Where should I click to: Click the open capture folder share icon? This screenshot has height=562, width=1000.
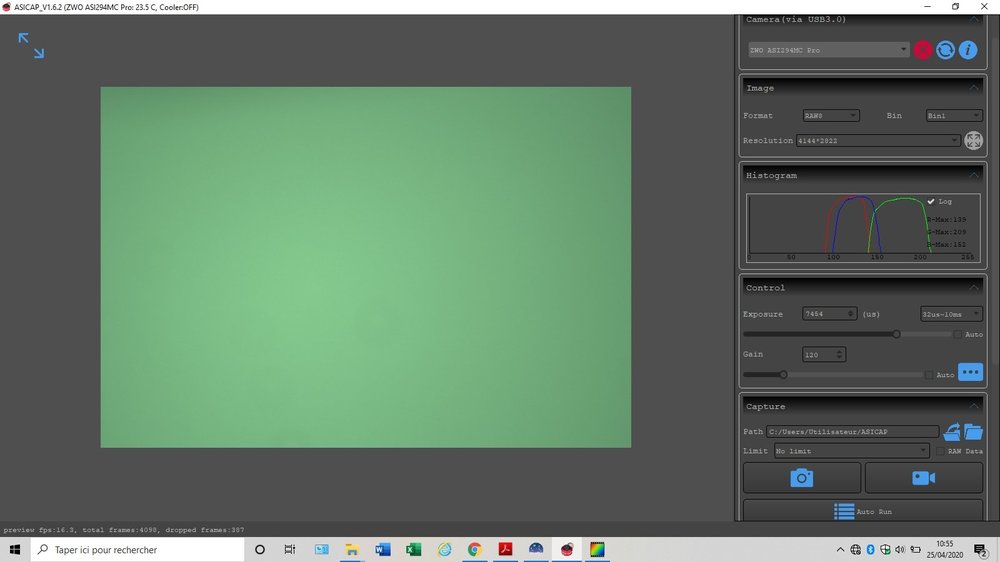coord(952,432)
